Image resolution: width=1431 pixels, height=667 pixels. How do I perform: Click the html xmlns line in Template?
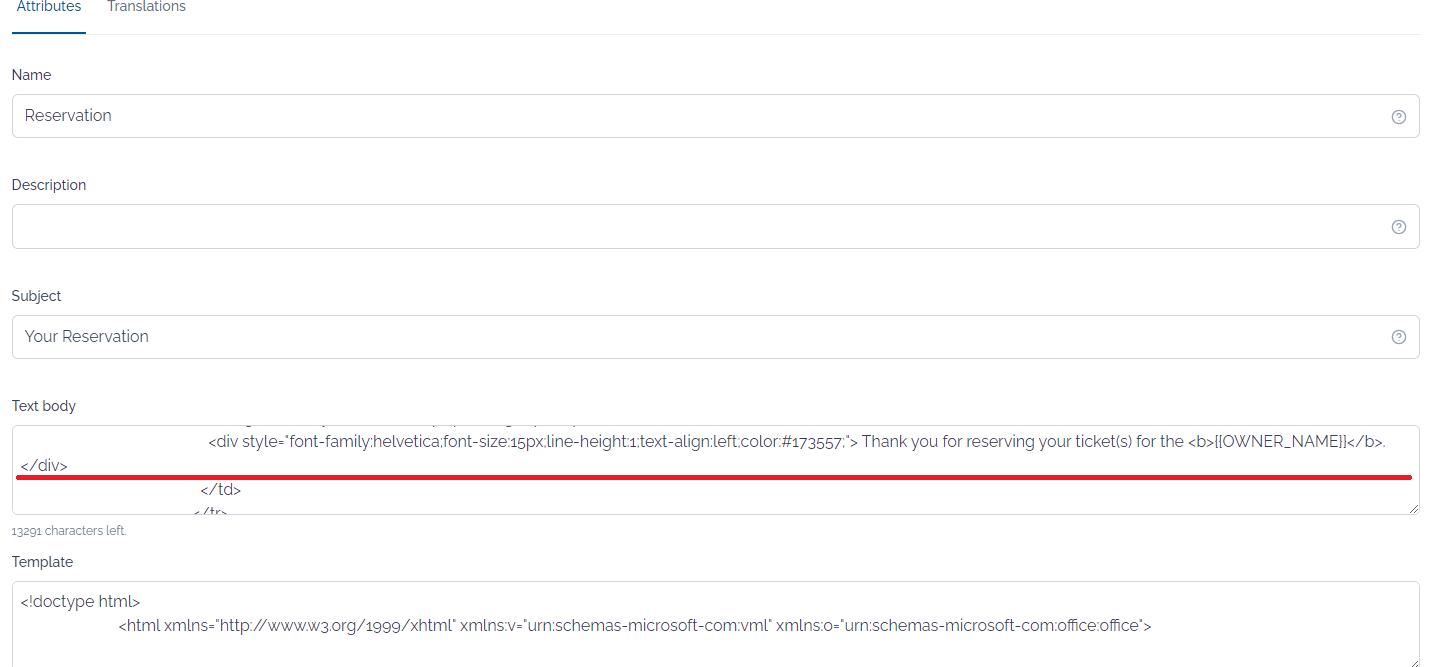click(x=635, y=626)
